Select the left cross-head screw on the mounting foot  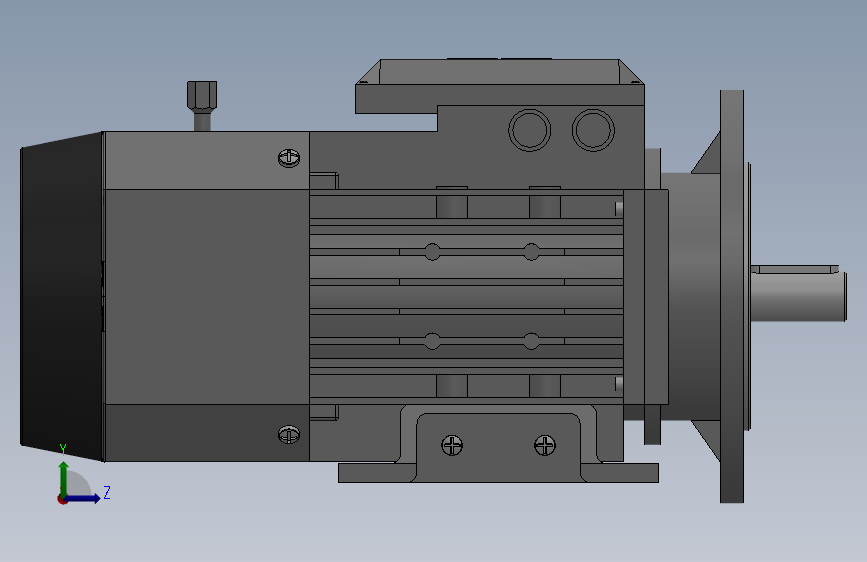(452, 445)
